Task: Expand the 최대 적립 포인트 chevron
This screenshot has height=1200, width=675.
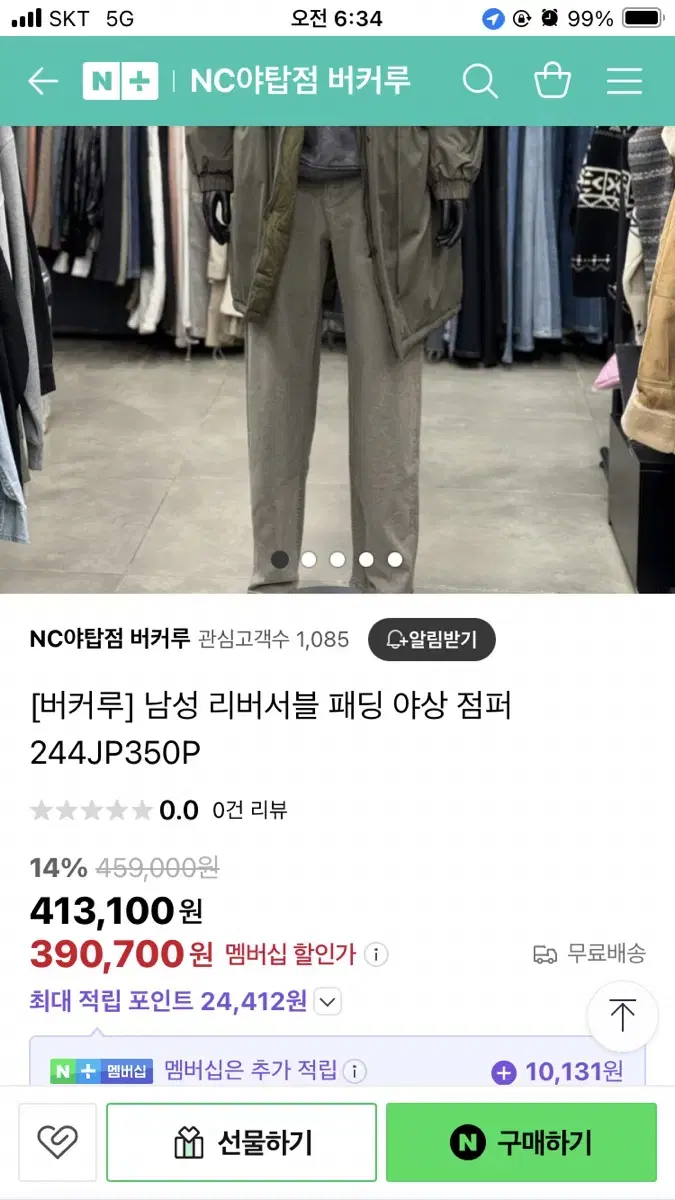Action: point(328,1001)
